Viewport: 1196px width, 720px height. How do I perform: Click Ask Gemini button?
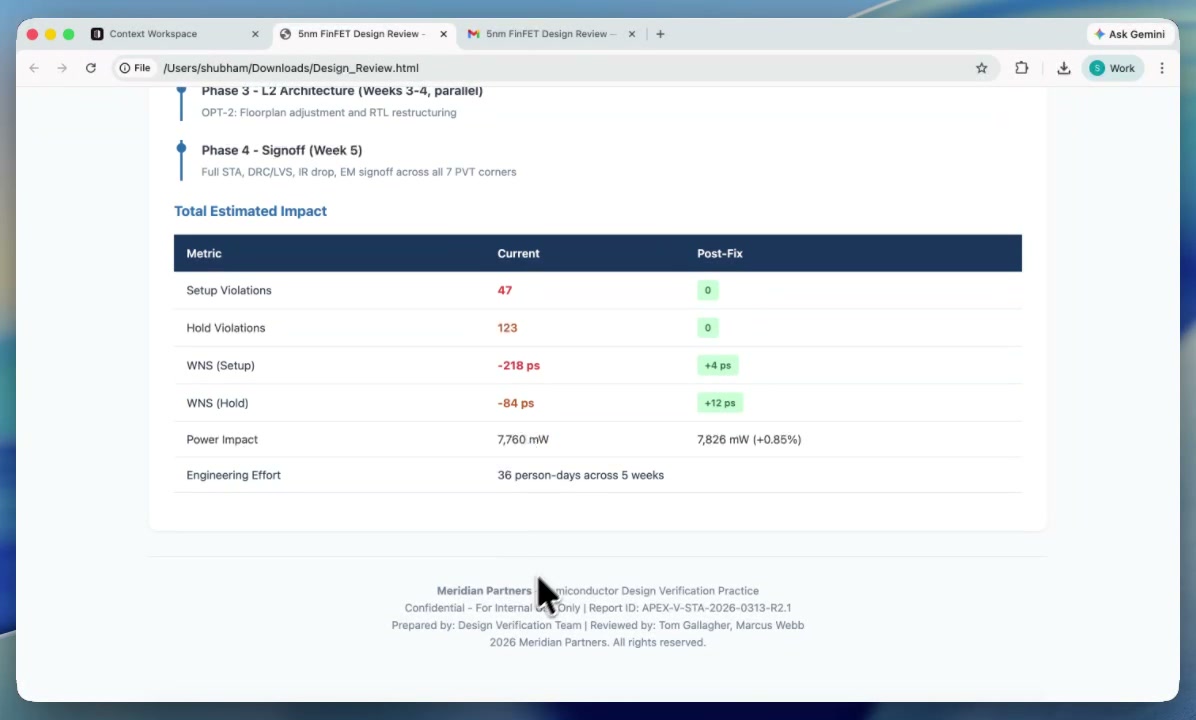coord(1129,34)
